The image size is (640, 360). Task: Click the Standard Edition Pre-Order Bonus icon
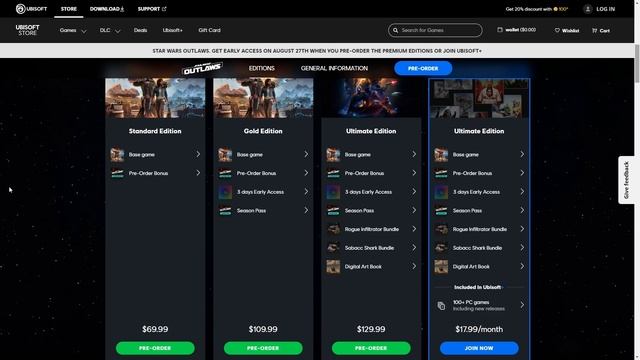pos(117,173)
